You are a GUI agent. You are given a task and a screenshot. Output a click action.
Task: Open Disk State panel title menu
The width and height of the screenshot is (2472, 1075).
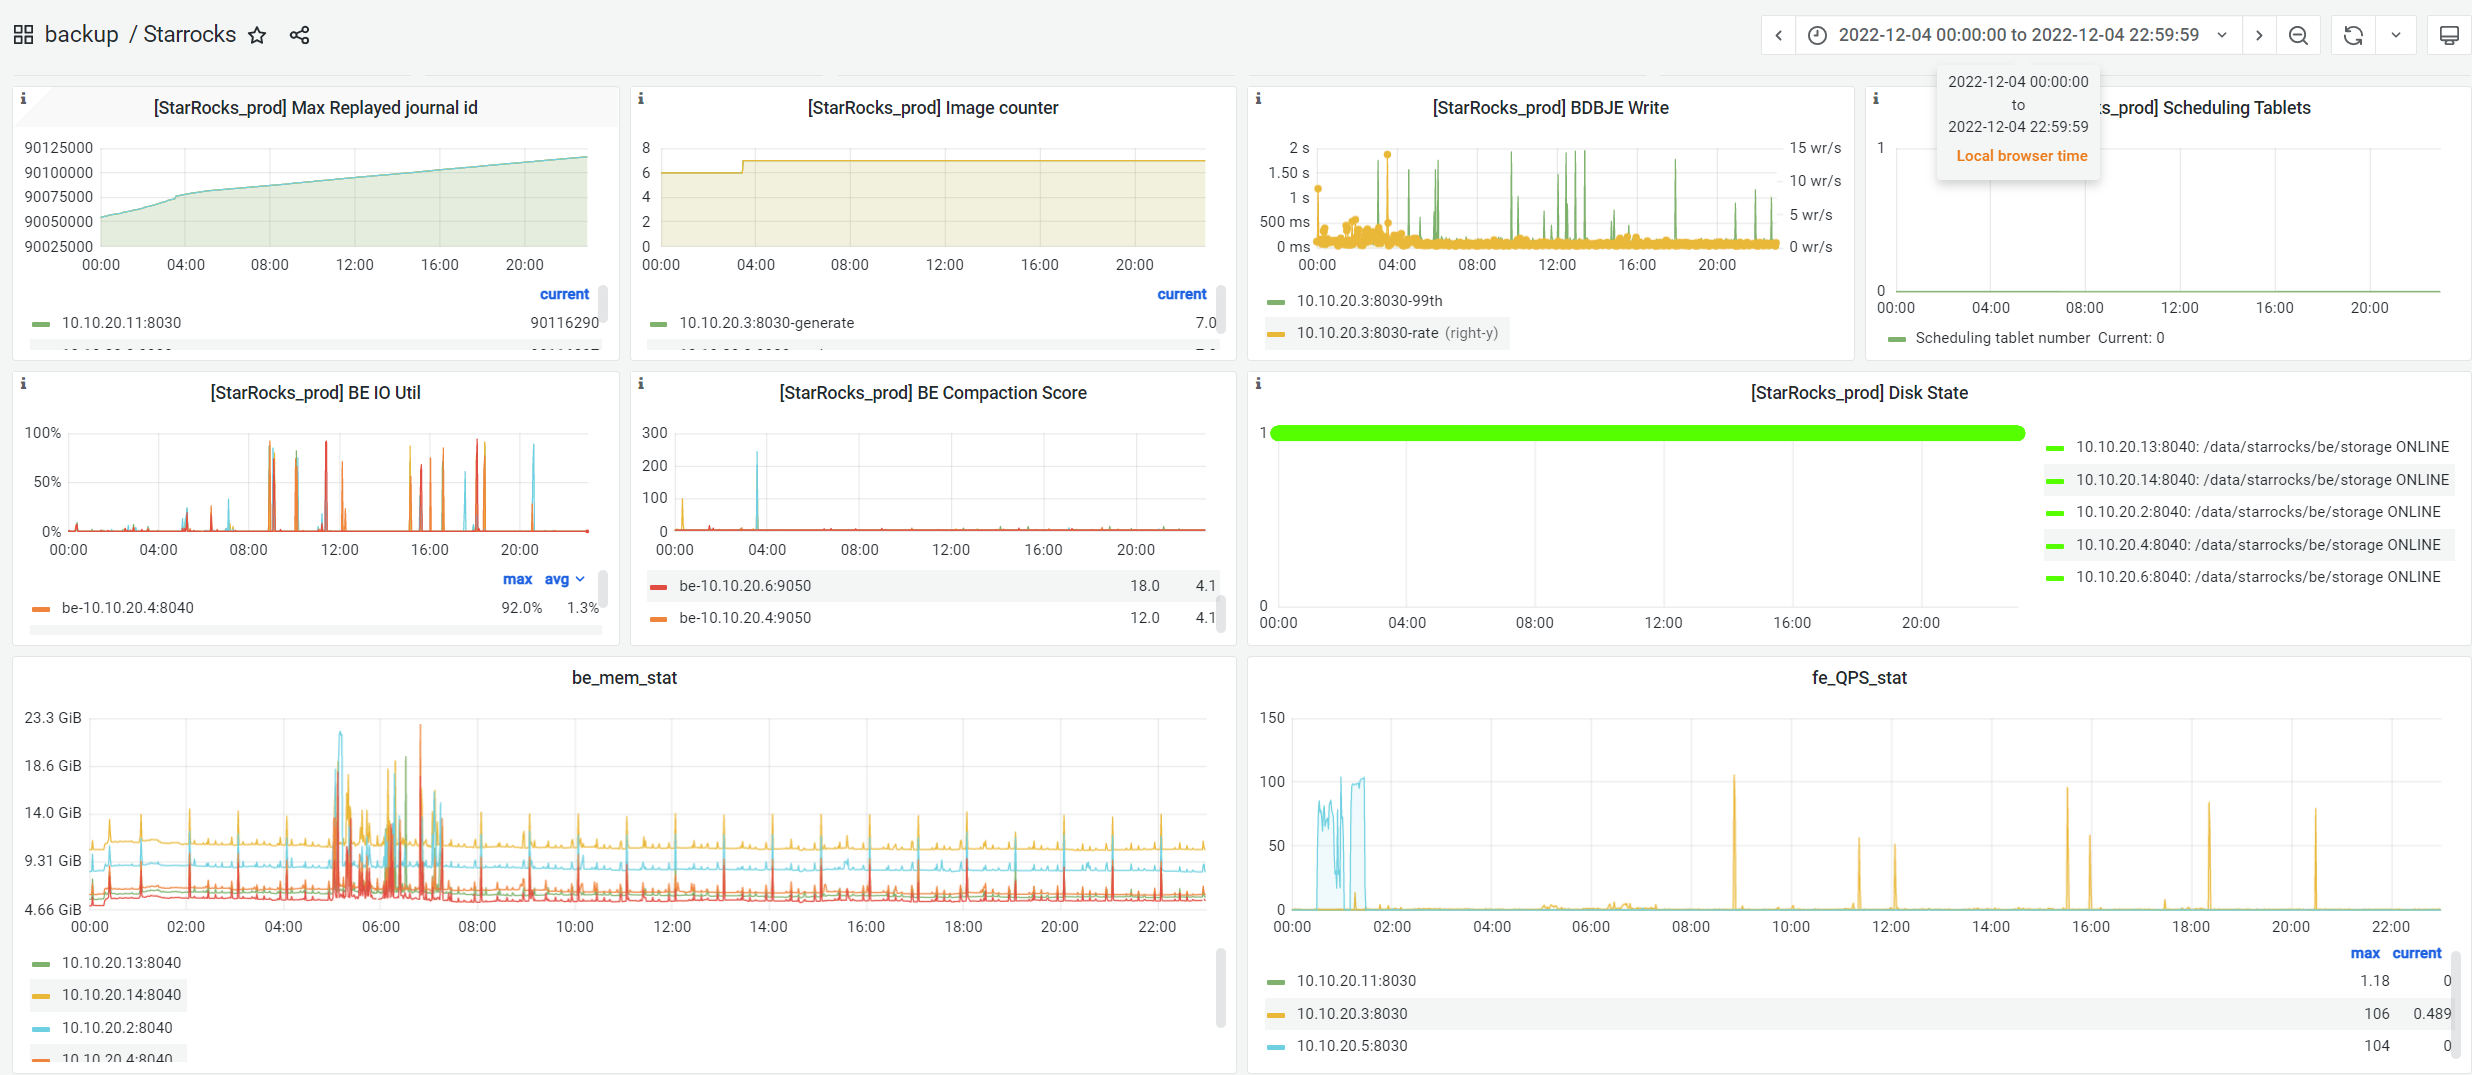tap(1859, 393)
